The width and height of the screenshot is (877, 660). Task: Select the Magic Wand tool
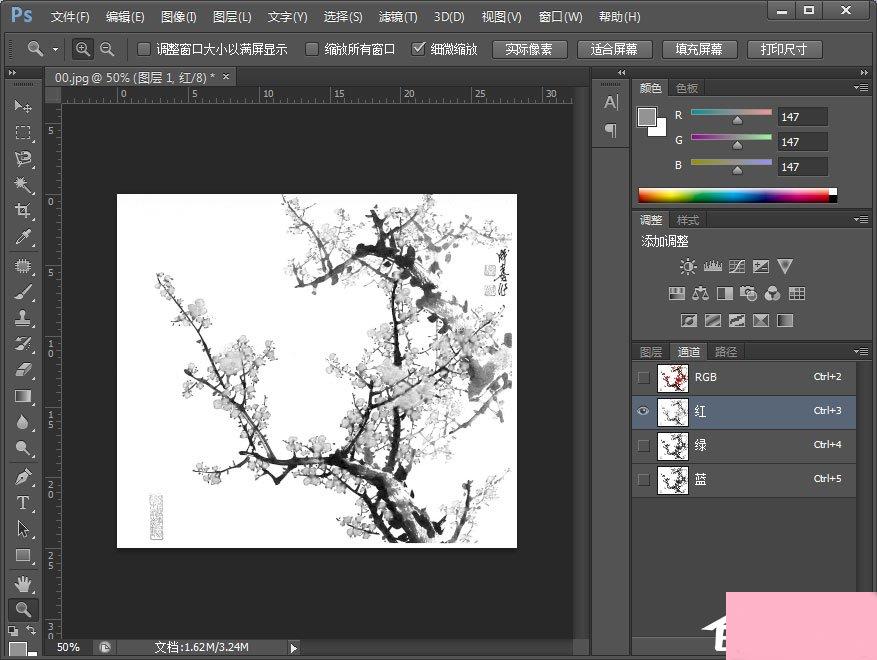[22, 185]
